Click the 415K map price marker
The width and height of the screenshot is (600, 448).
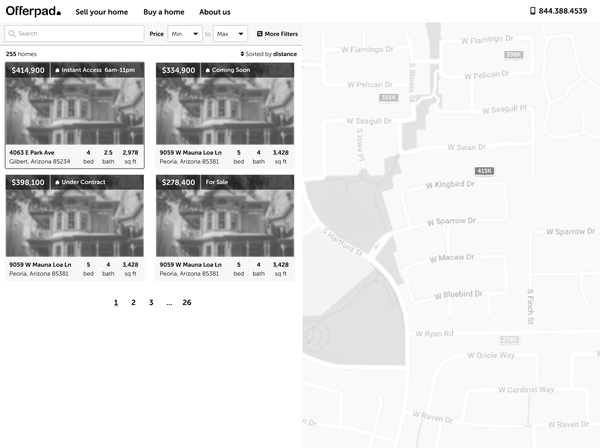tap(484, 171)
